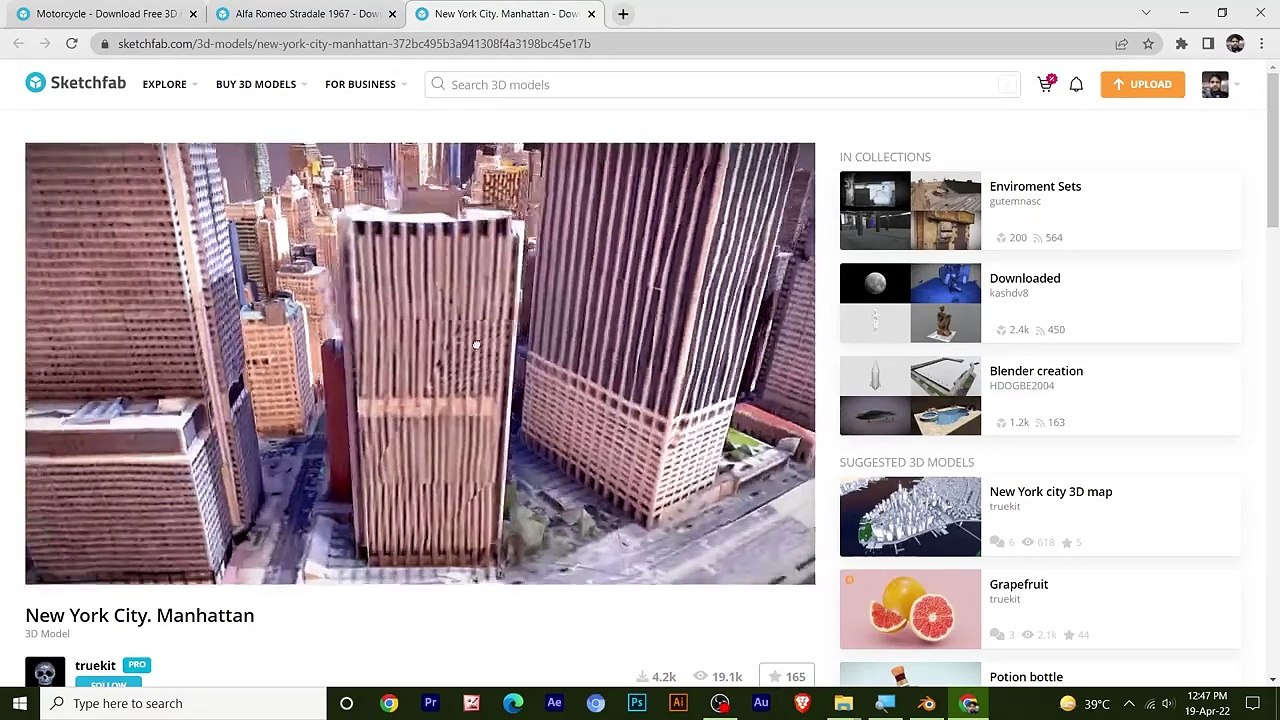This screenshot has width=1280, height=720.
Task: Open Chrome extensions puzzle icon
Action: pos(1181,44)
